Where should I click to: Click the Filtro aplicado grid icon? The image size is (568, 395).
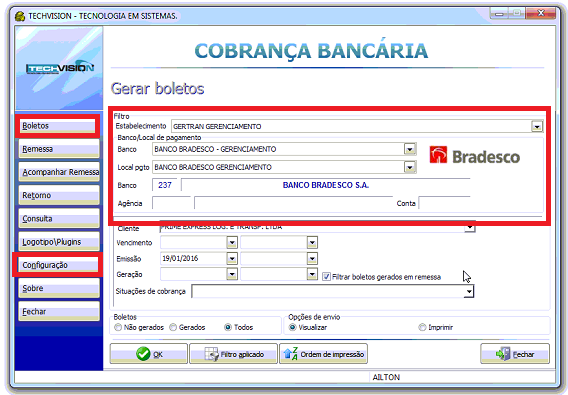click(x=211, y=354)
